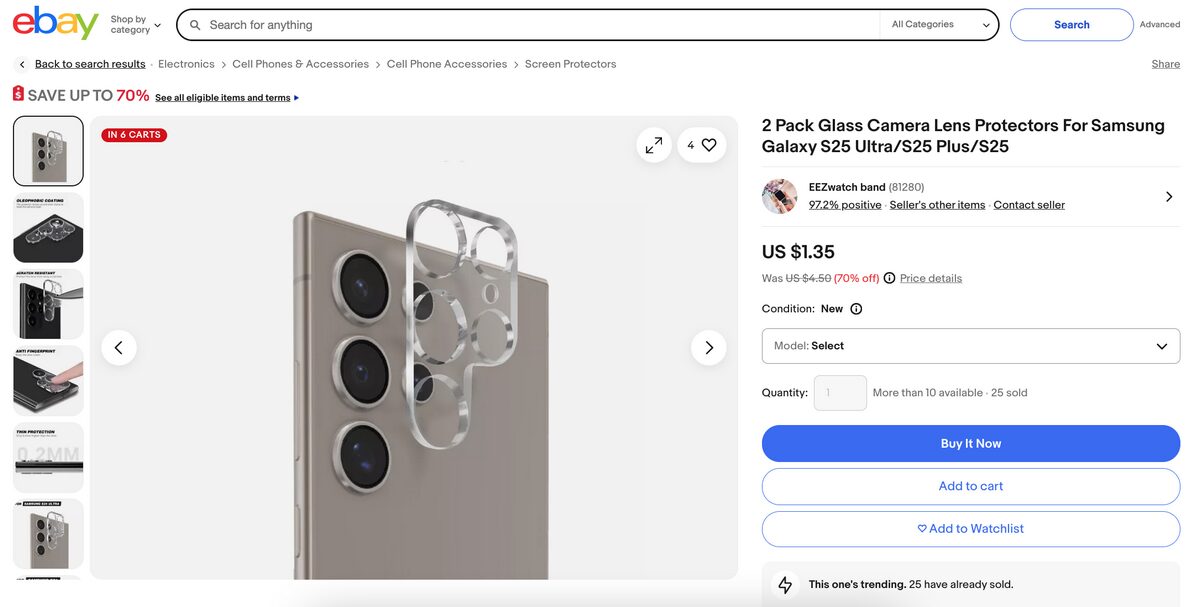Click the Buy It Now button
The image size is (1200, 607).
point(970,443)
